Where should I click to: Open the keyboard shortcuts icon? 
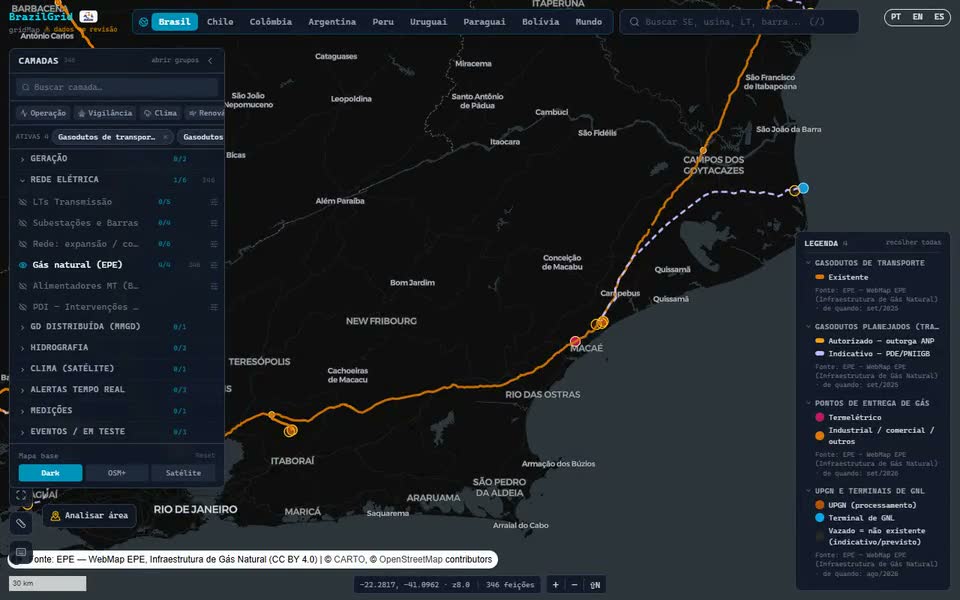21,552
